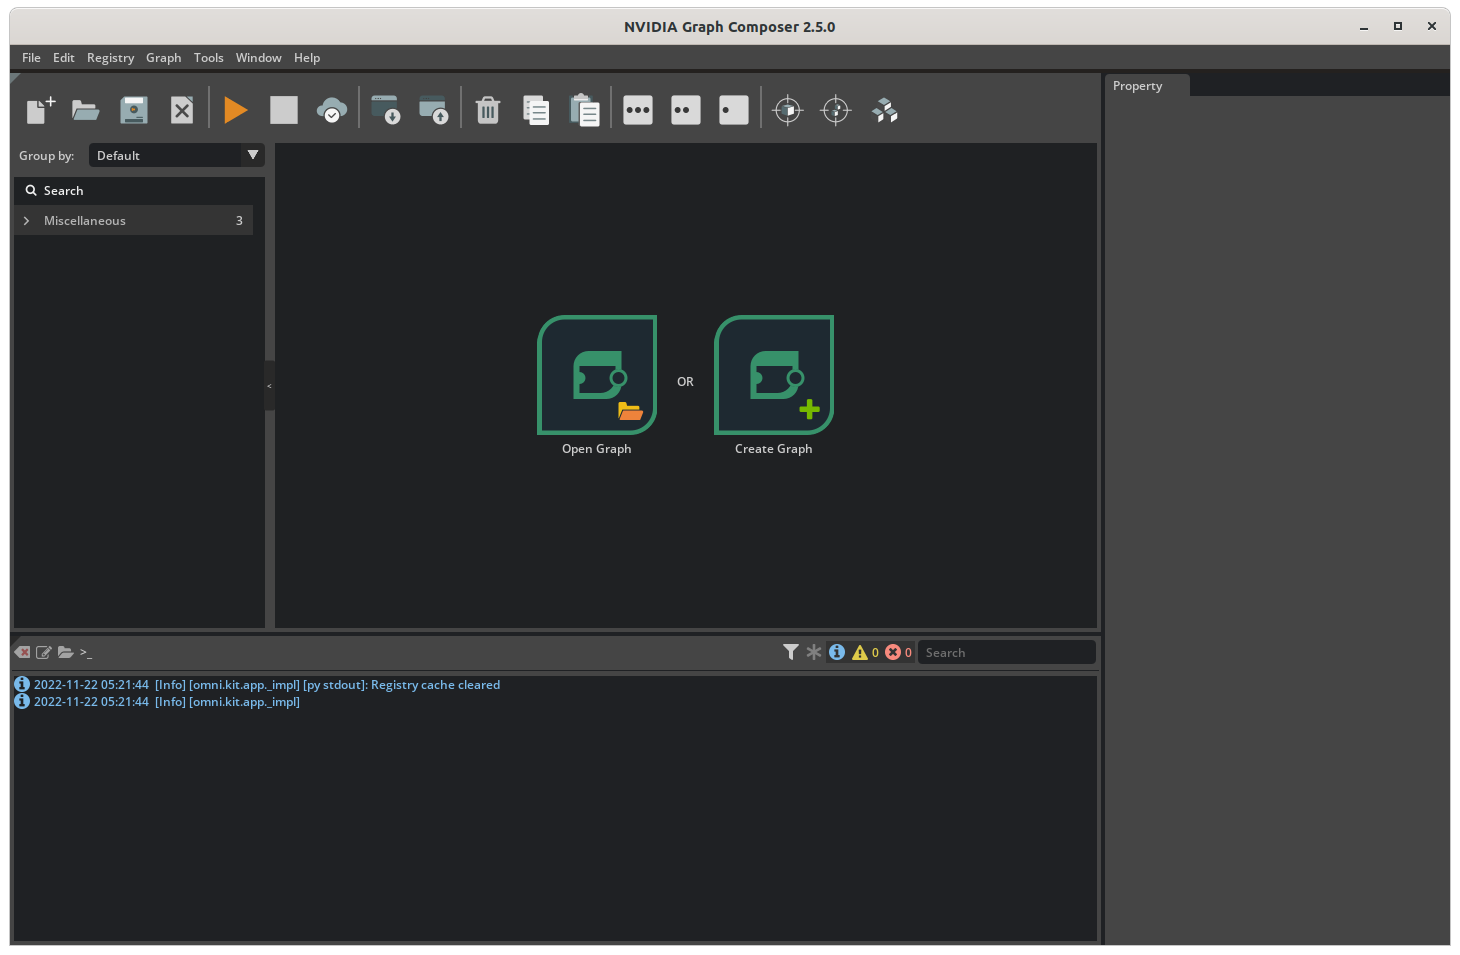This screenshot has width=1460, height=955.
Task: Click the console Search field
Action: tap(1006, 652)
